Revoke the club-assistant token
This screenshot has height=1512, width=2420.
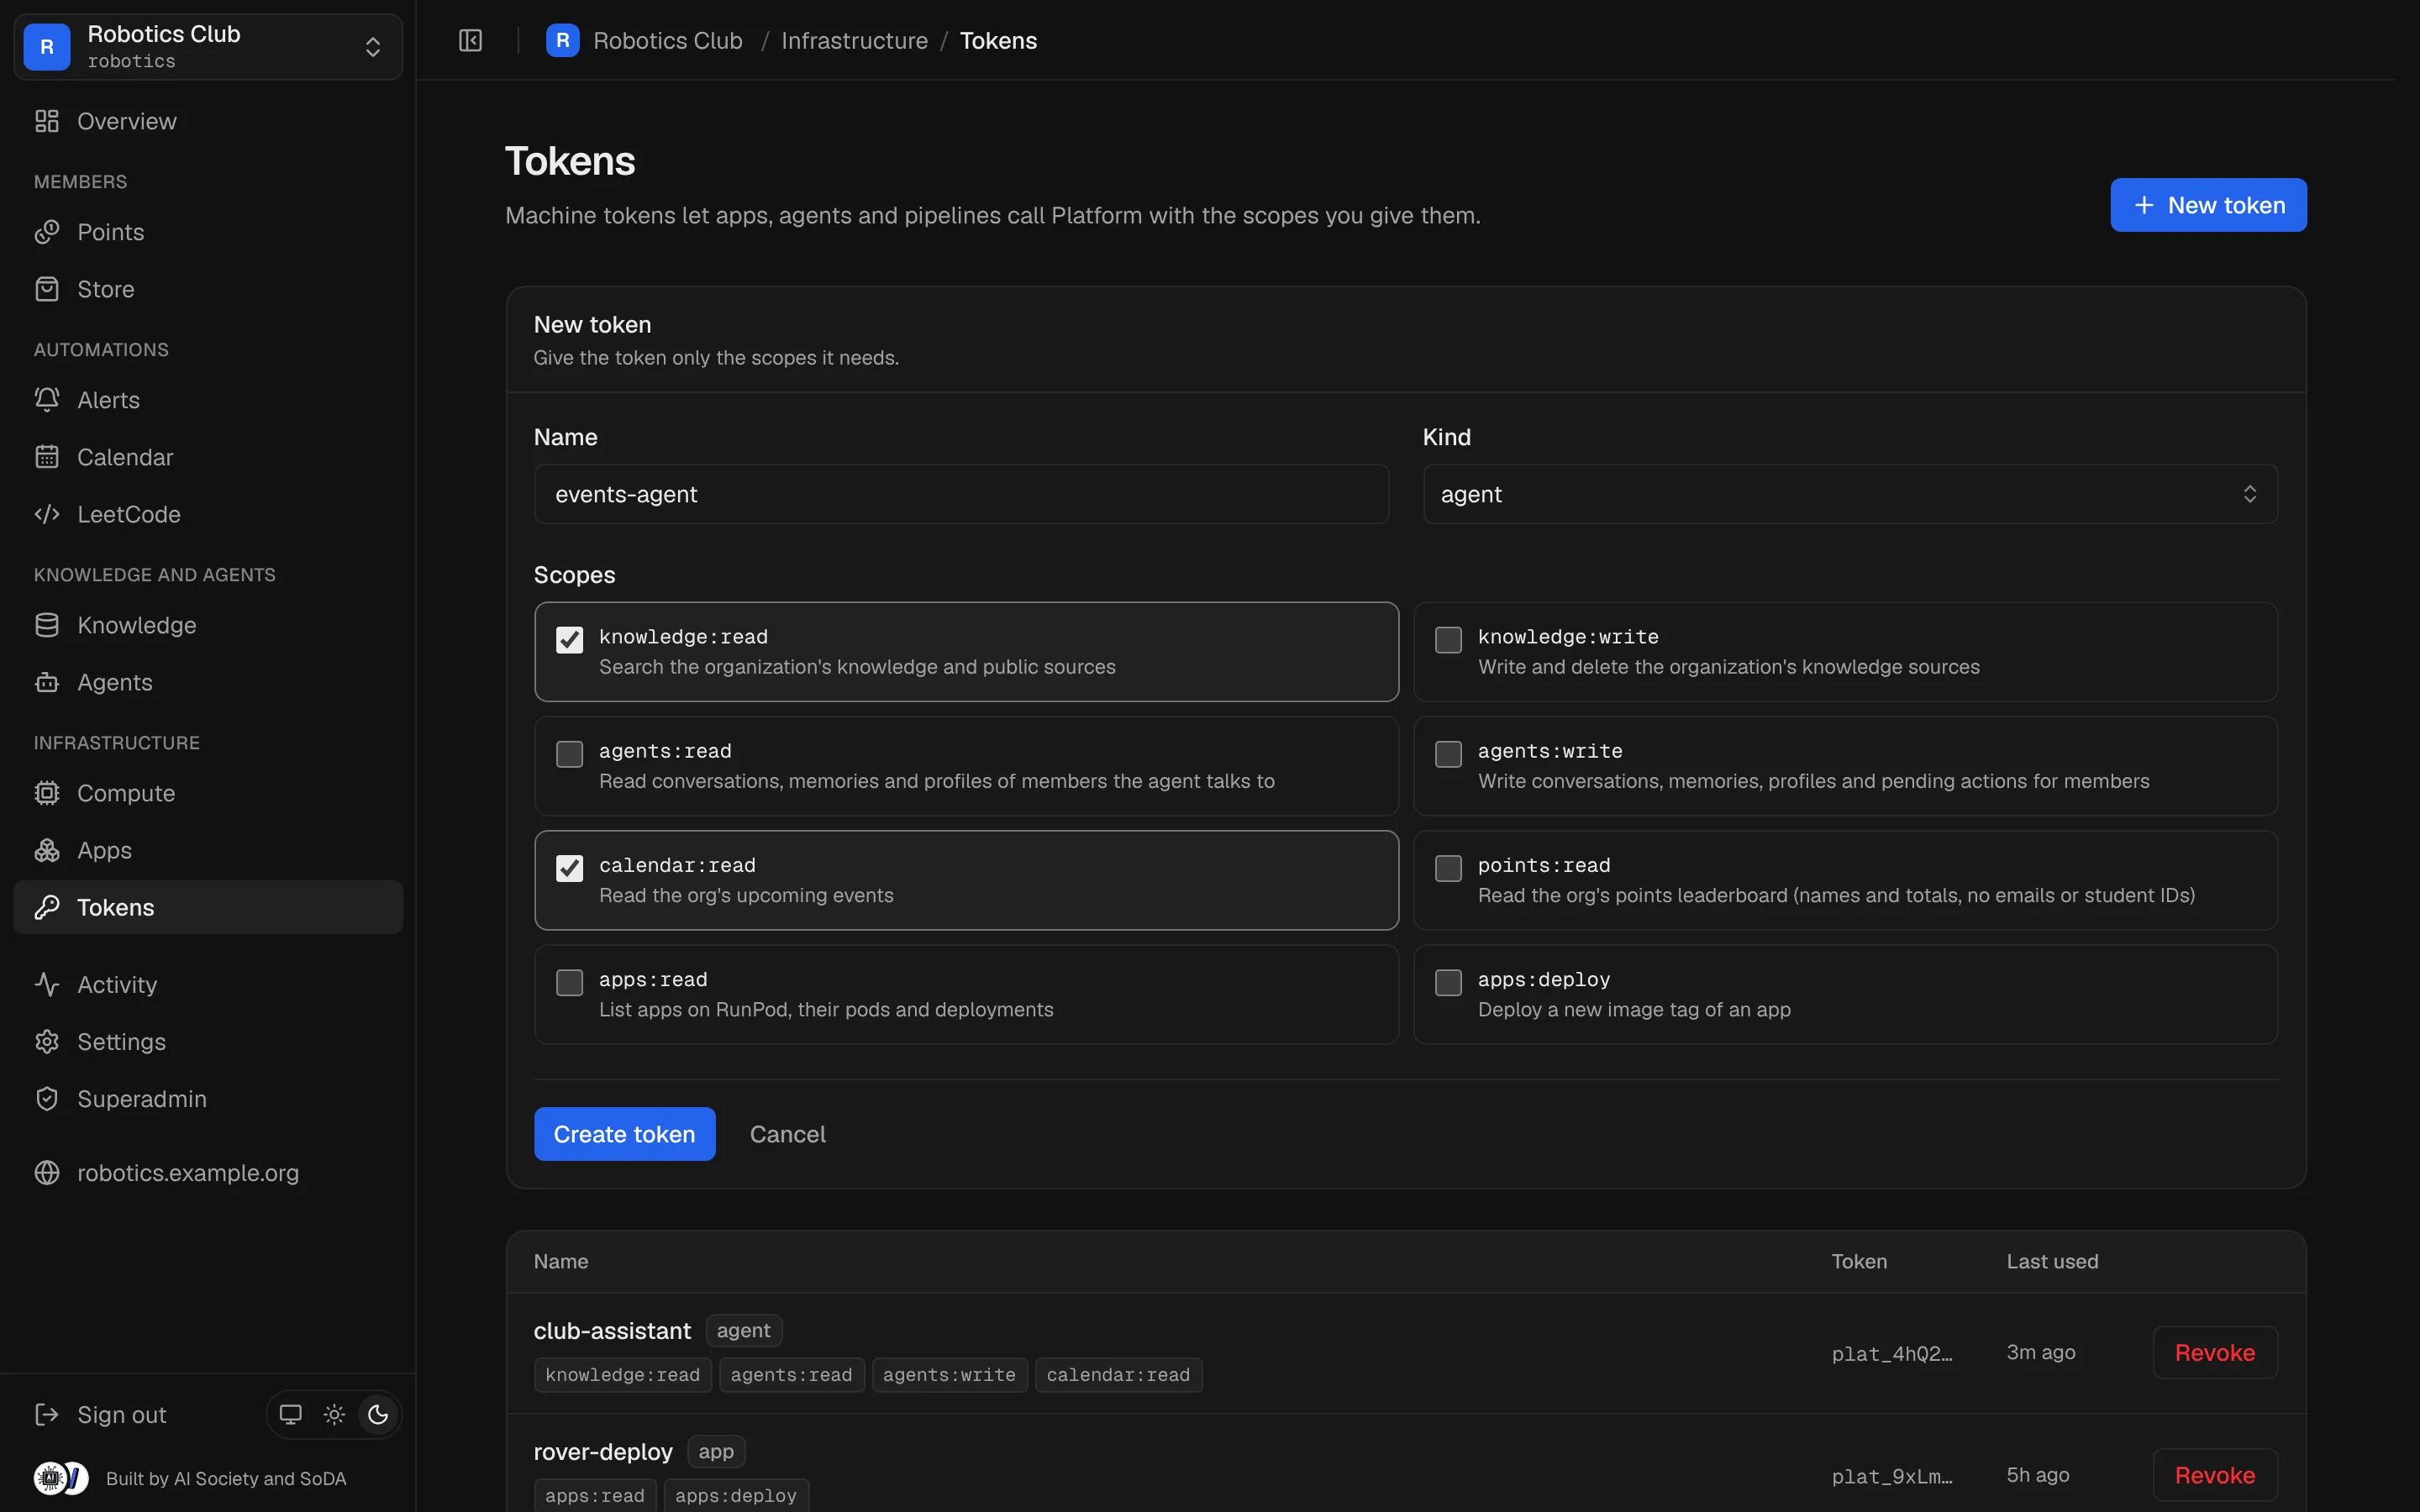[x=2214, y=1352]
